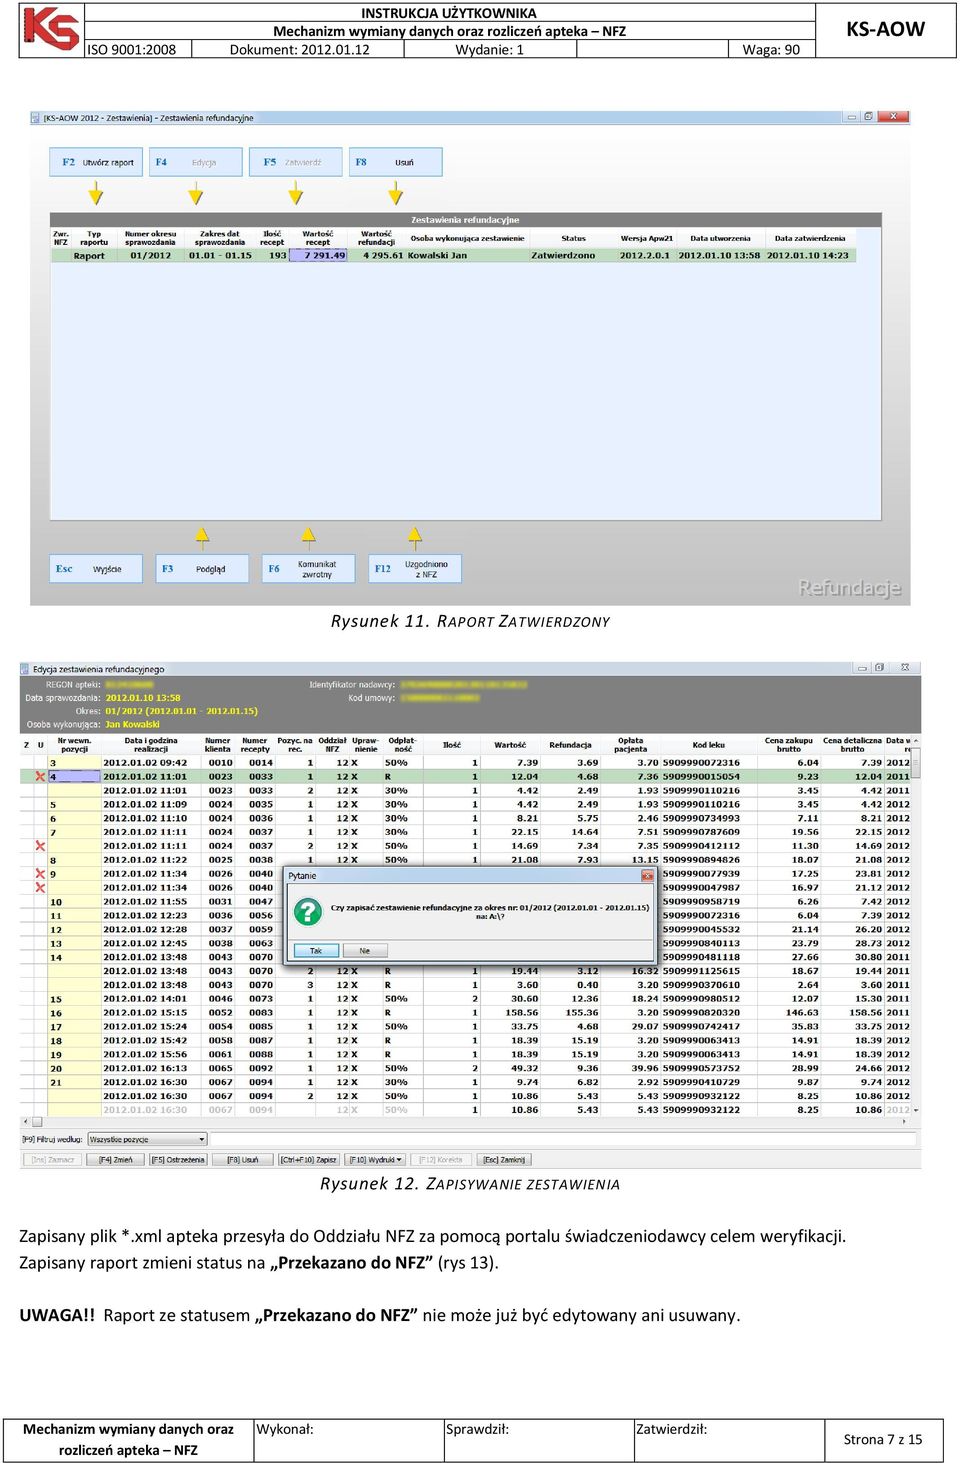Click the [F5] Ostrzeżenia button
Viewport: 960px width, 1463px height.
[x=178, y=1160]
